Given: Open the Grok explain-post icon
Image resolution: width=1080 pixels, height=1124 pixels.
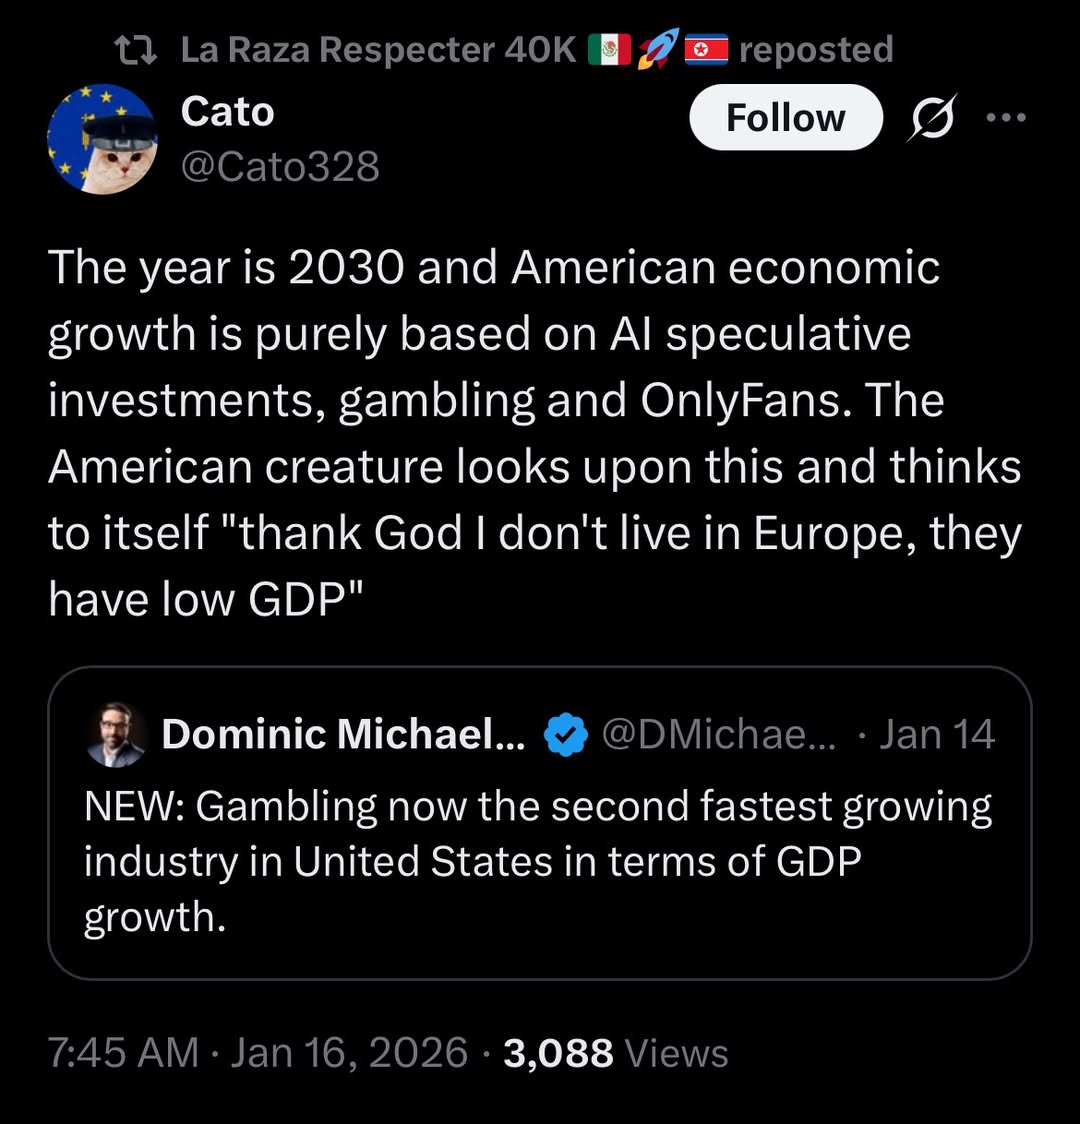Looking at the screenshot, I should (x=932, y=118).
